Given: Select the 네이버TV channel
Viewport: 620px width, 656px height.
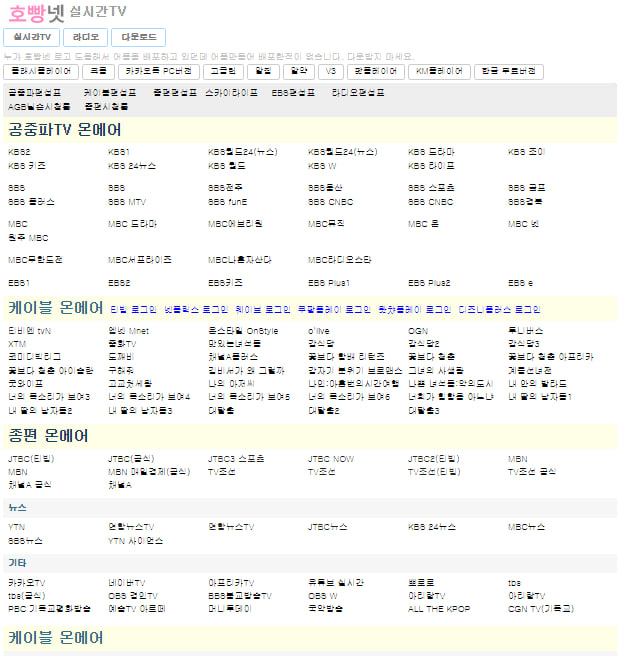Looking at the screenshot, I should [127, 583].
